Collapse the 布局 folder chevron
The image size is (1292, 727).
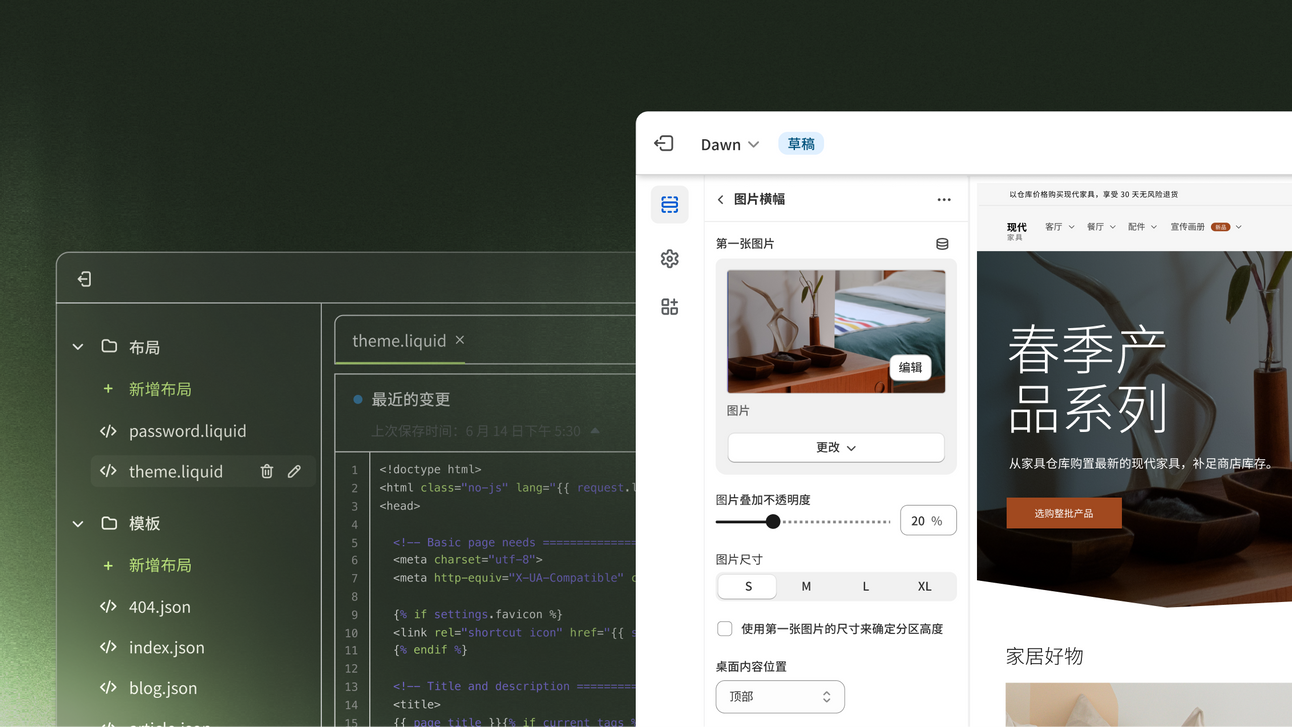(x=78, y=347)
